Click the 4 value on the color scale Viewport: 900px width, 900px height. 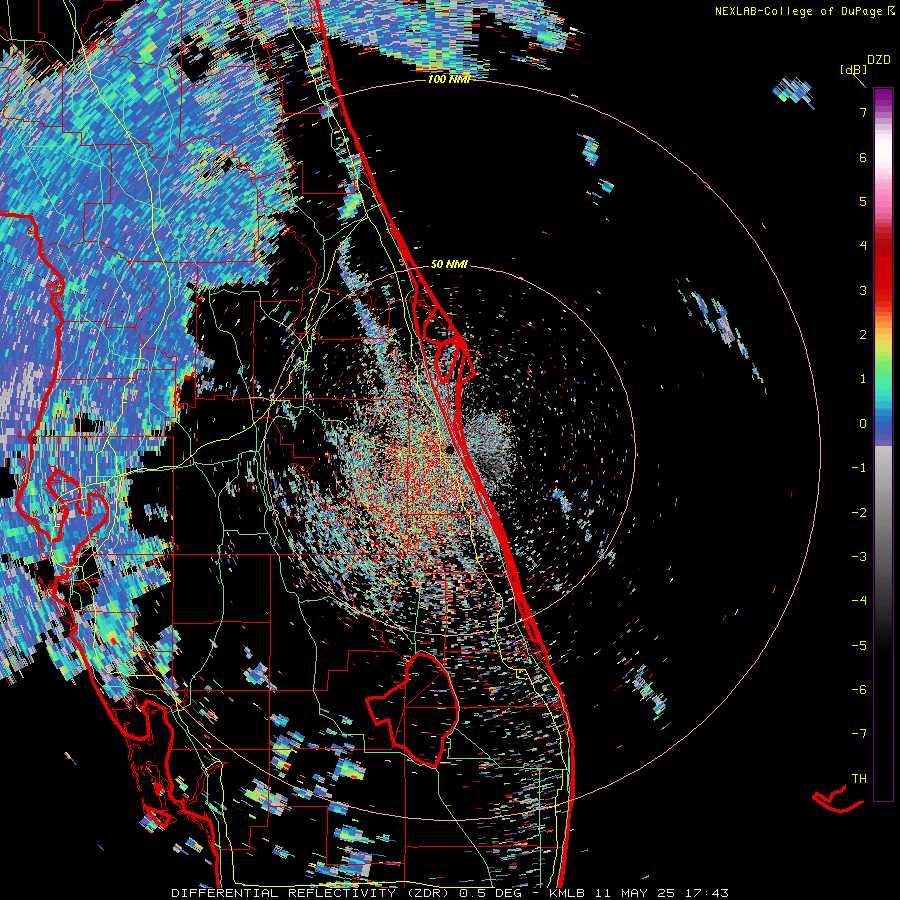863,246
